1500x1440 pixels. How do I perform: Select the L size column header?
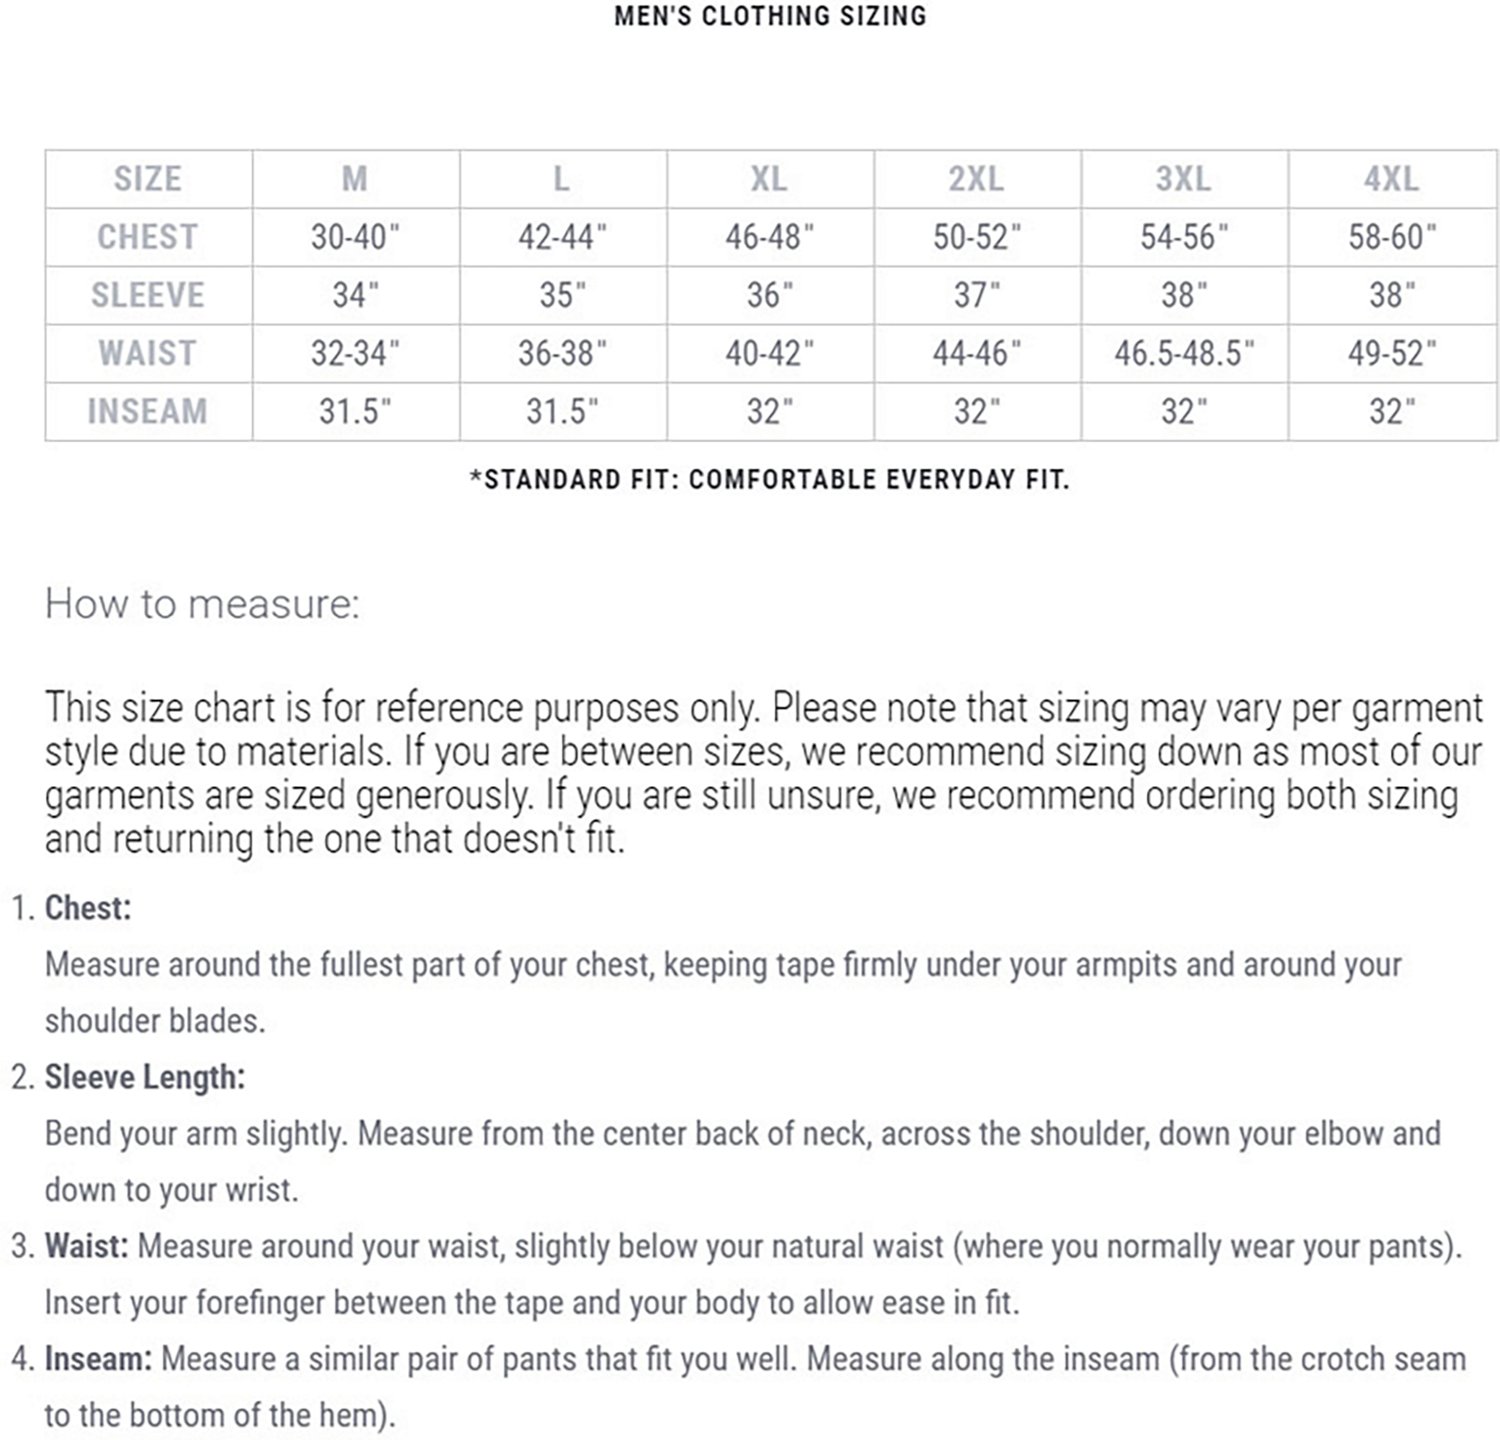point(563,179)
